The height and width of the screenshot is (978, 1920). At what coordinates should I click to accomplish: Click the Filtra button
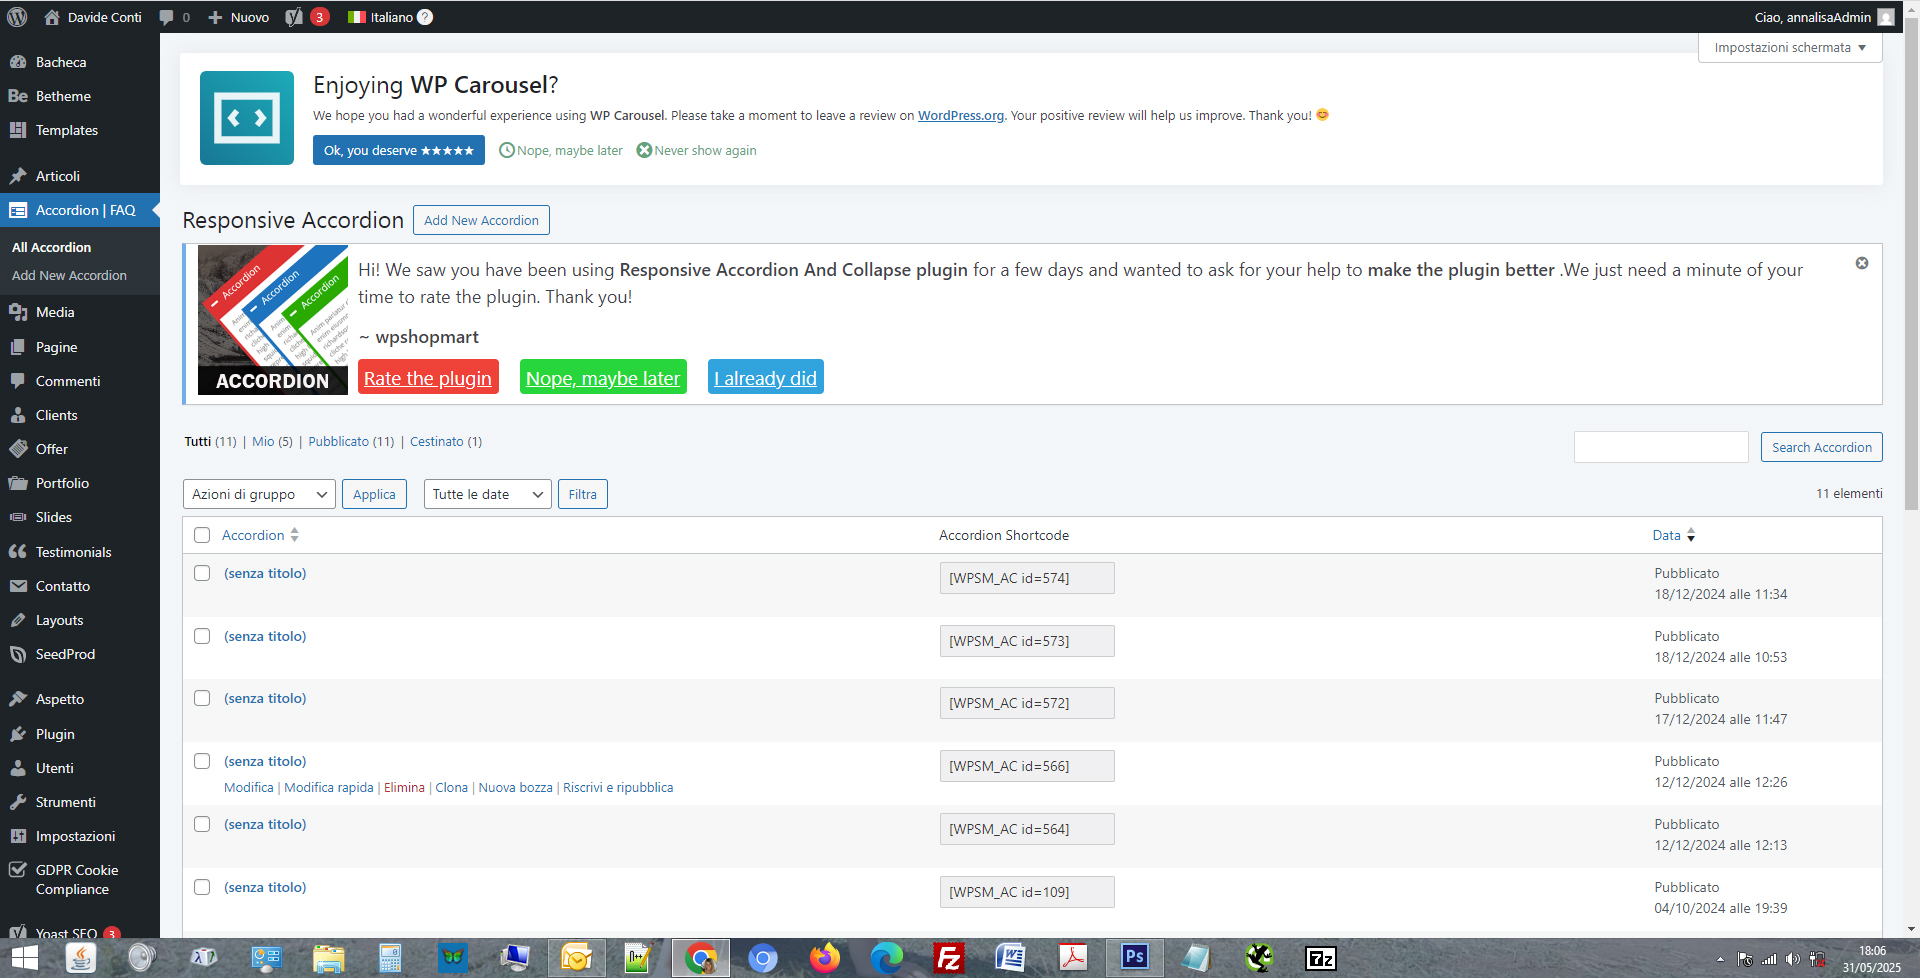coord(582,494)
